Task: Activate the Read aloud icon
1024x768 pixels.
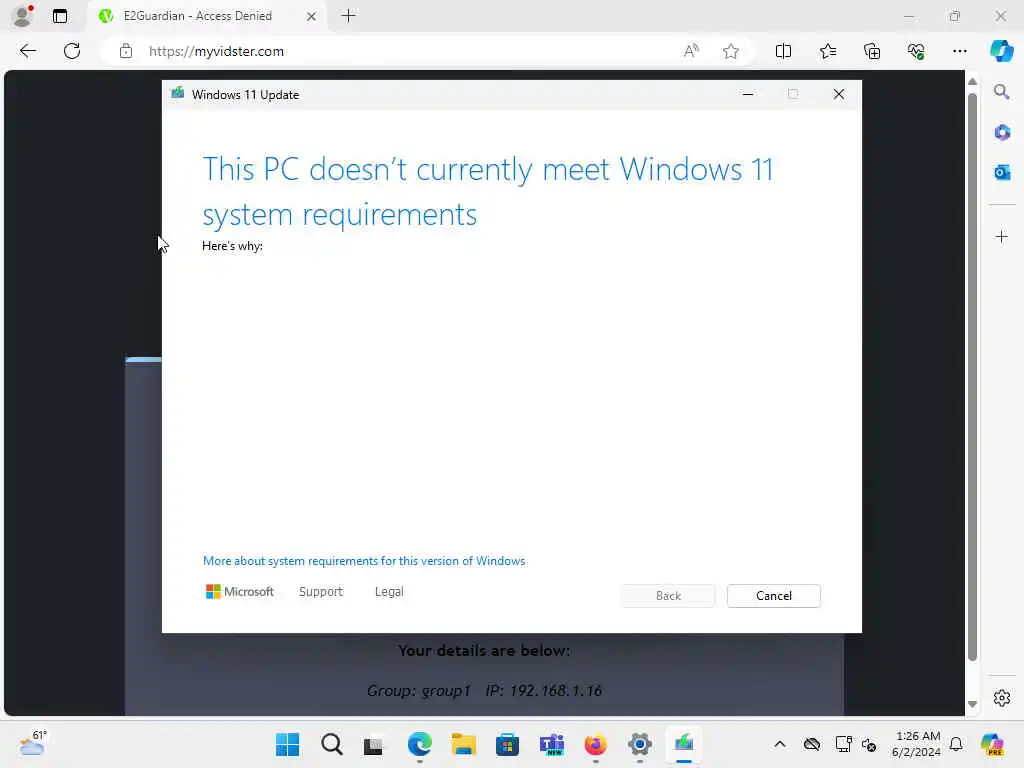Action: click(x=691, y=51)
